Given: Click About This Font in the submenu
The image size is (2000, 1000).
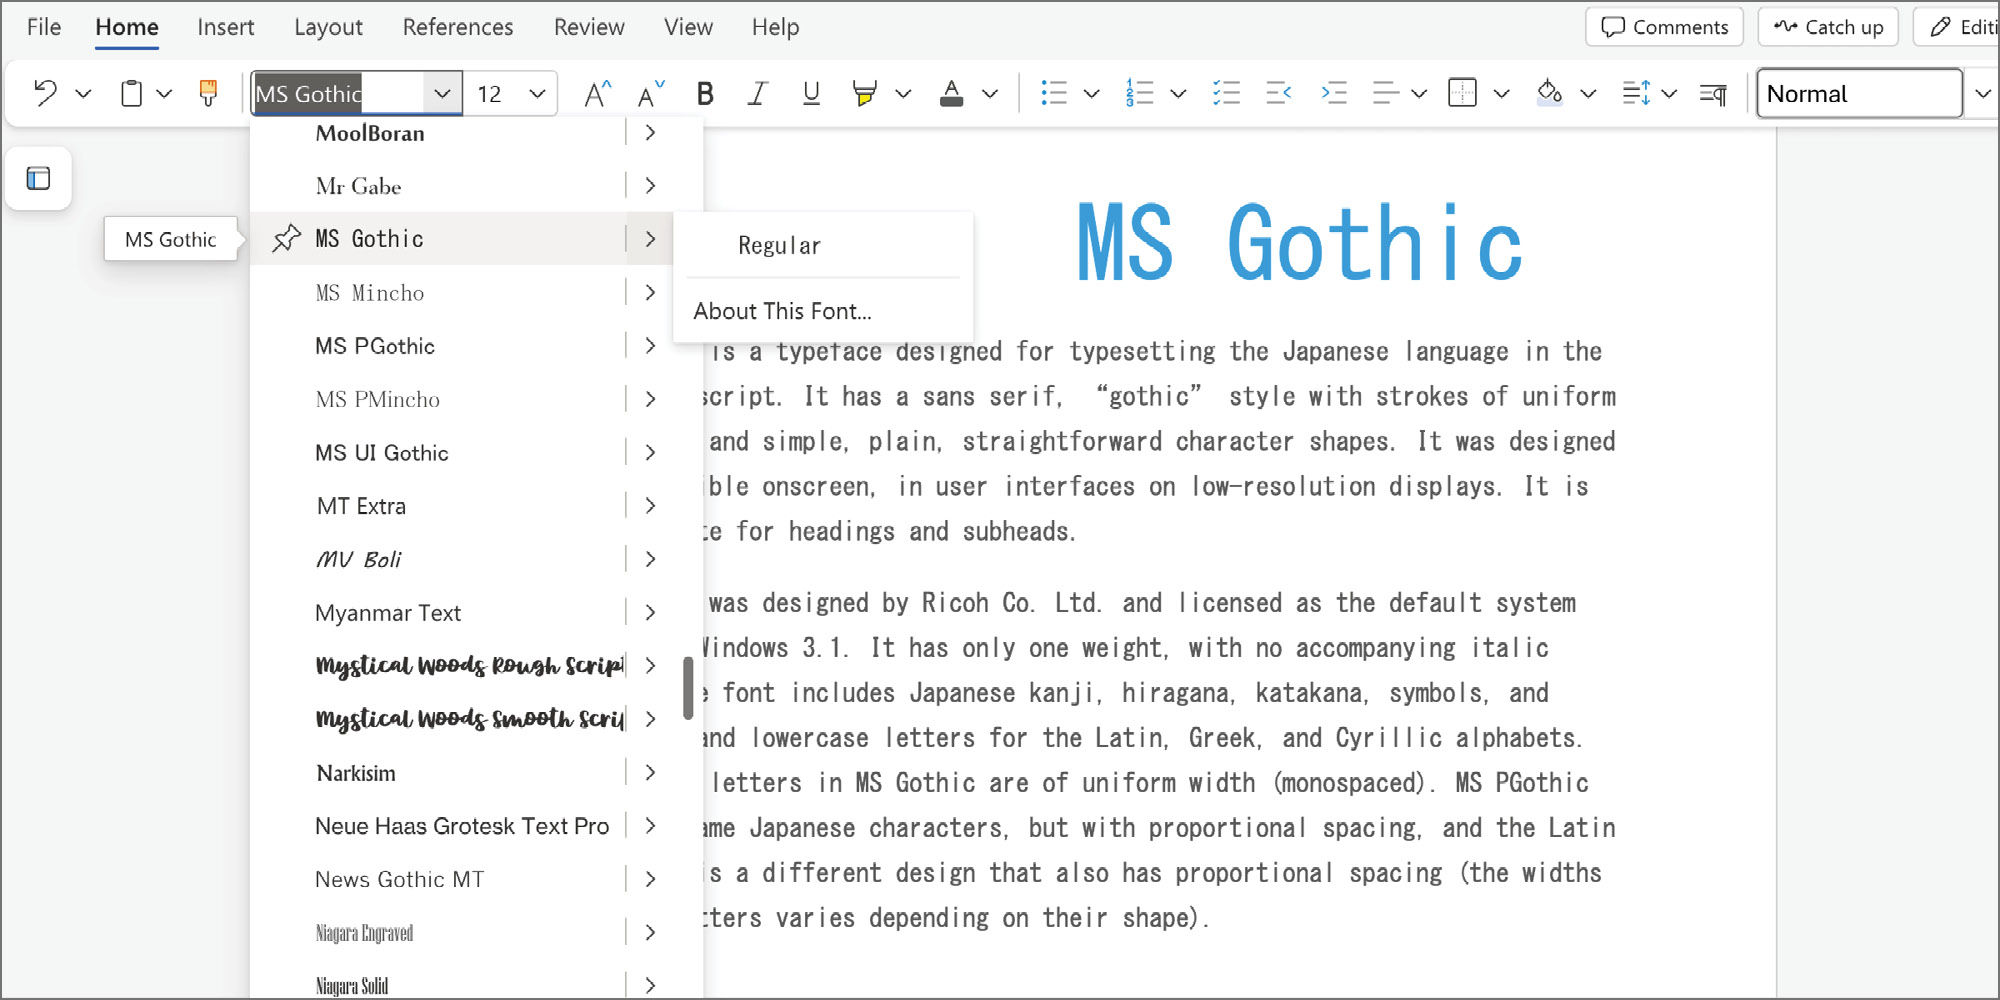Looking at the screenshot, I should click(782, 311).
